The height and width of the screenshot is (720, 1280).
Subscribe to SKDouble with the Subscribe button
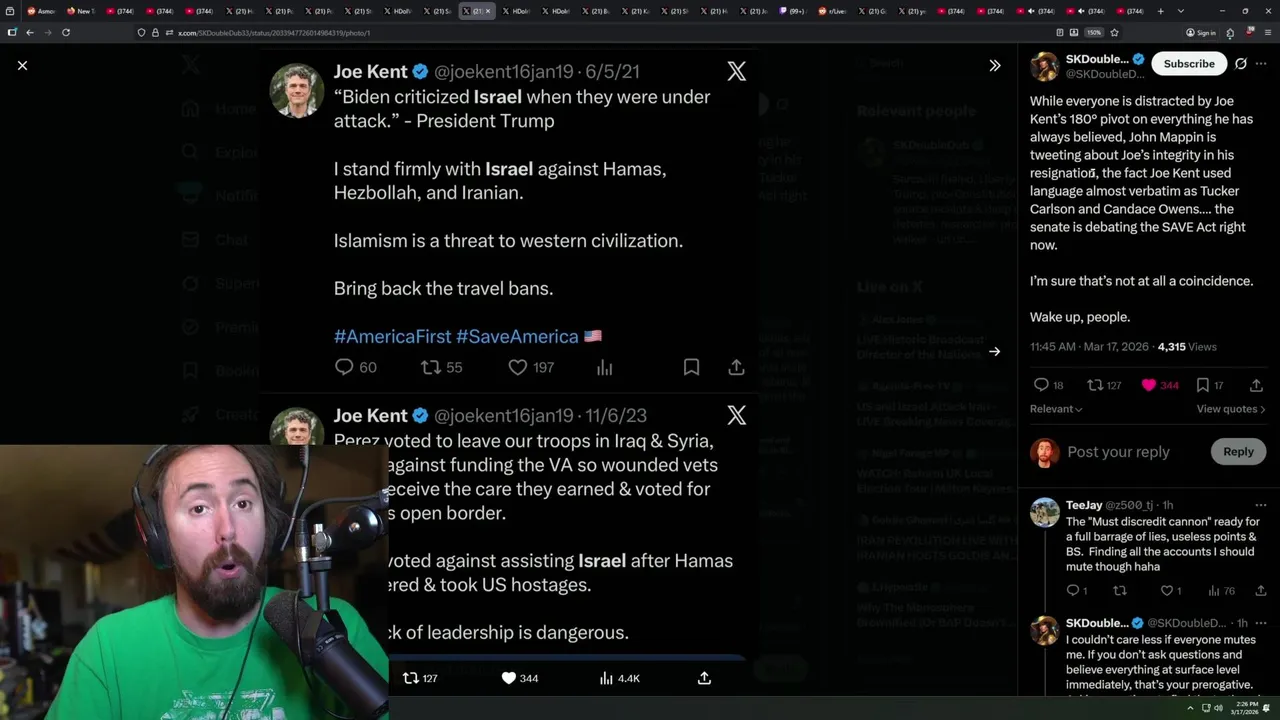[1189, 64]
